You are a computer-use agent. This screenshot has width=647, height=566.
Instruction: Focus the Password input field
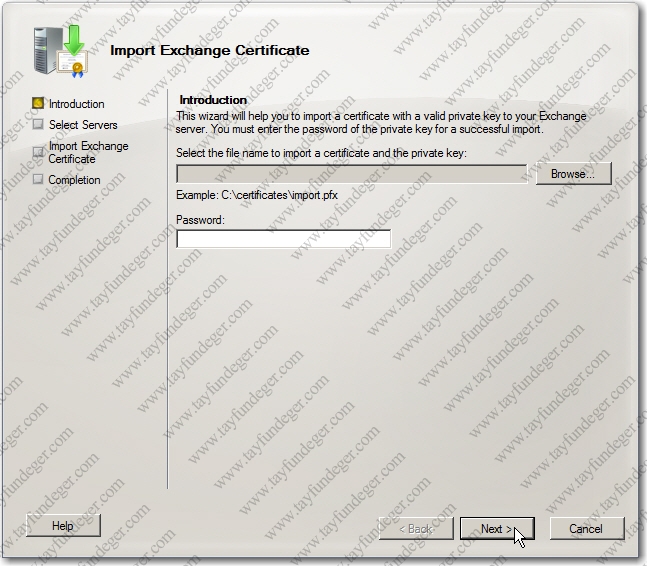coord(283,239)
